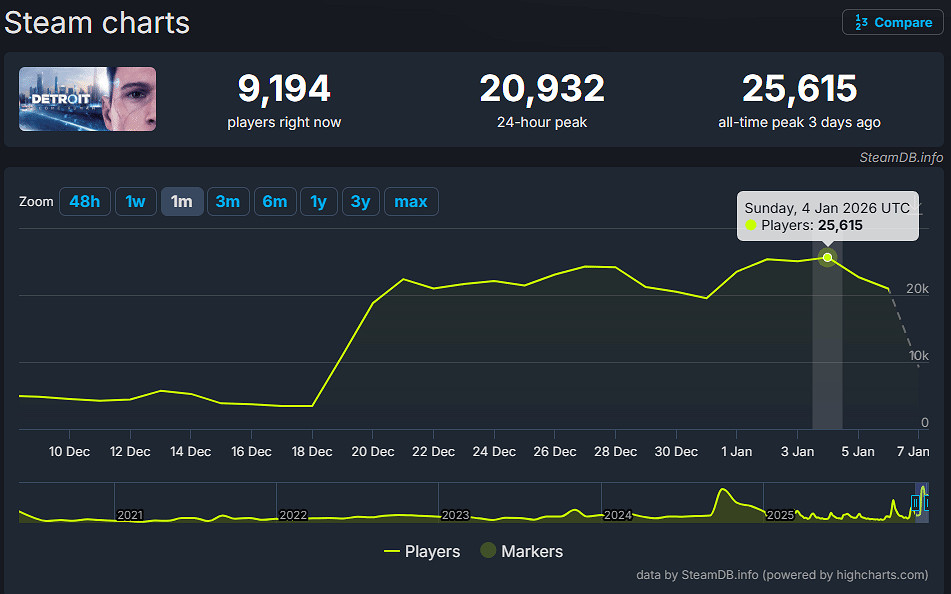The image size is (951, 594).
Task: Open the SteamDB.info watermark link
Action: (x=901, y=157)
